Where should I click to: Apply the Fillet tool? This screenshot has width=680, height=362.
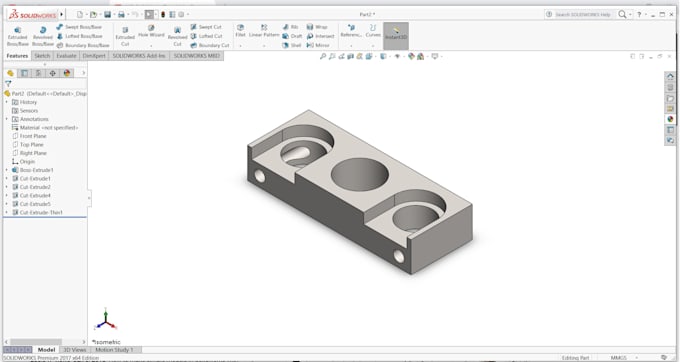pos(240,31)
